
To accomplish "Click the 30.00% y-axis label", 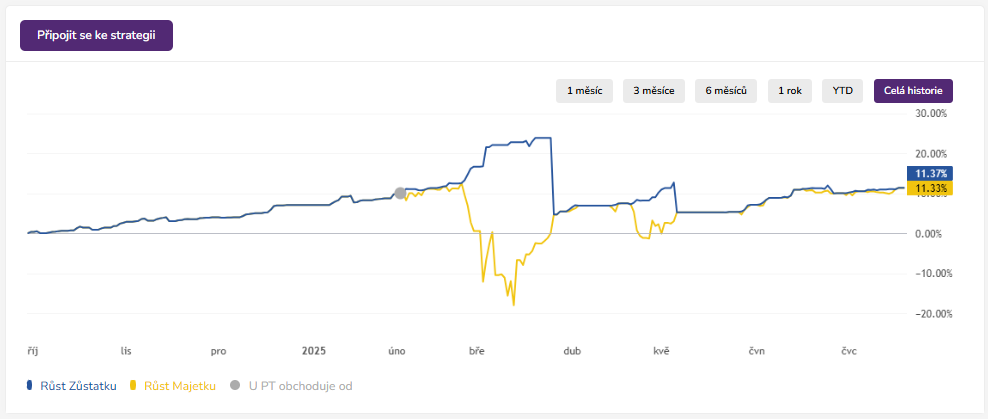I will tap(931, 113).
